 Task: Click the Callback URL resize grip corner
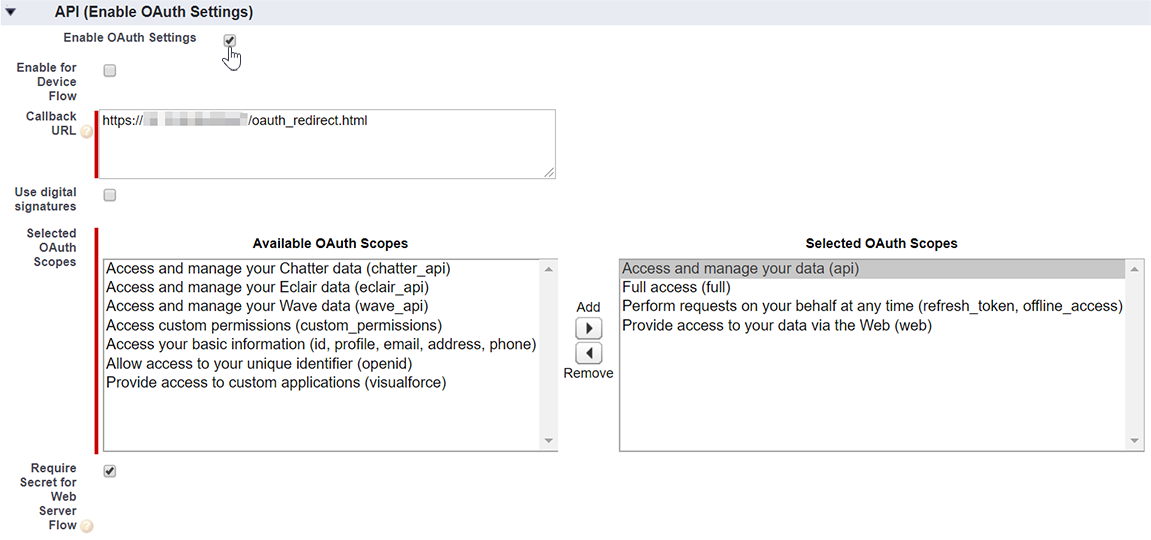pos(549,172)
